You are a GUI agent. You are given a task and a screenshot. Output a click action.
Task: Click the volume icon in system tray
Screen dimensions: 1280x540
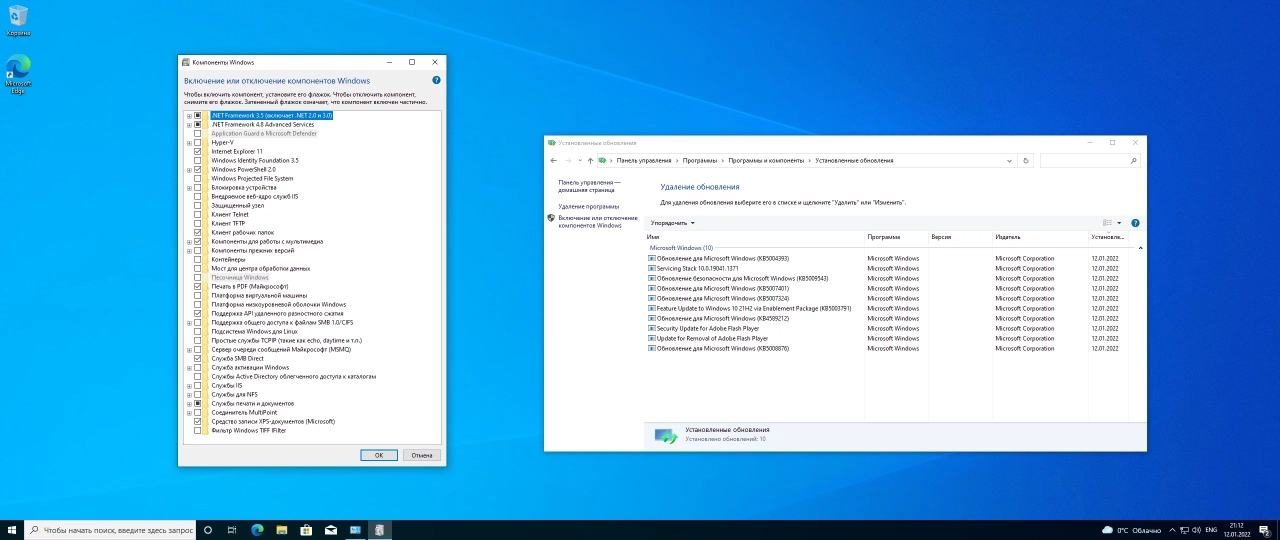tap(1197, 530)
